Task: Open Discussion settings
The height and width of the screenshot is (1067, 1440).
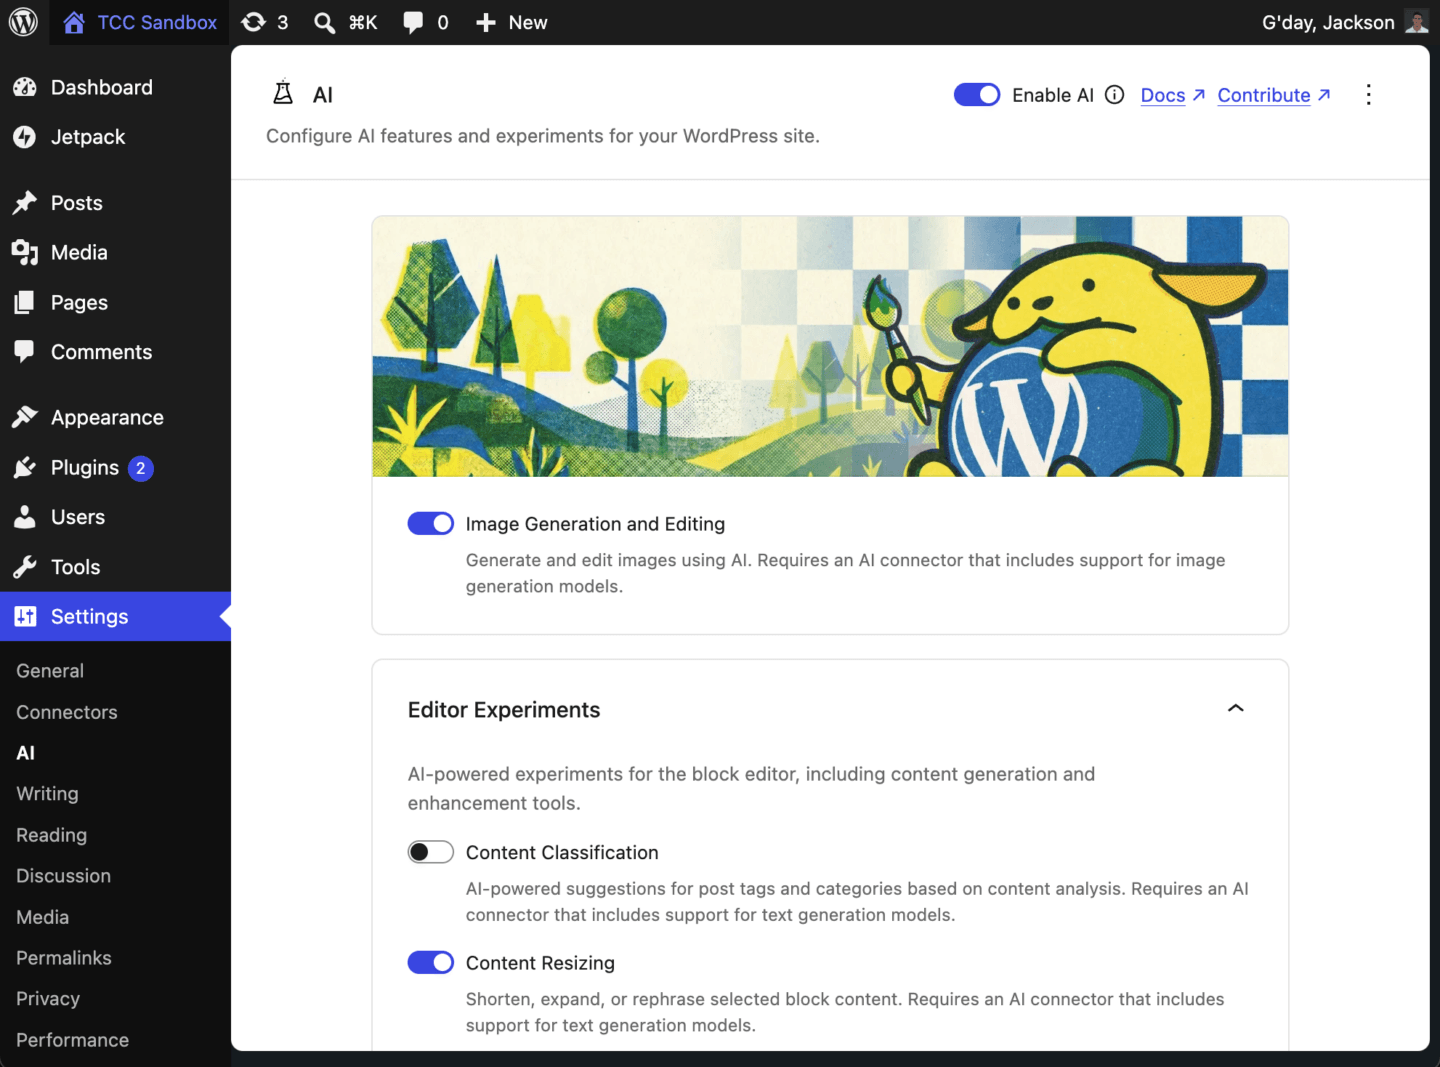Action: point(63,876)
